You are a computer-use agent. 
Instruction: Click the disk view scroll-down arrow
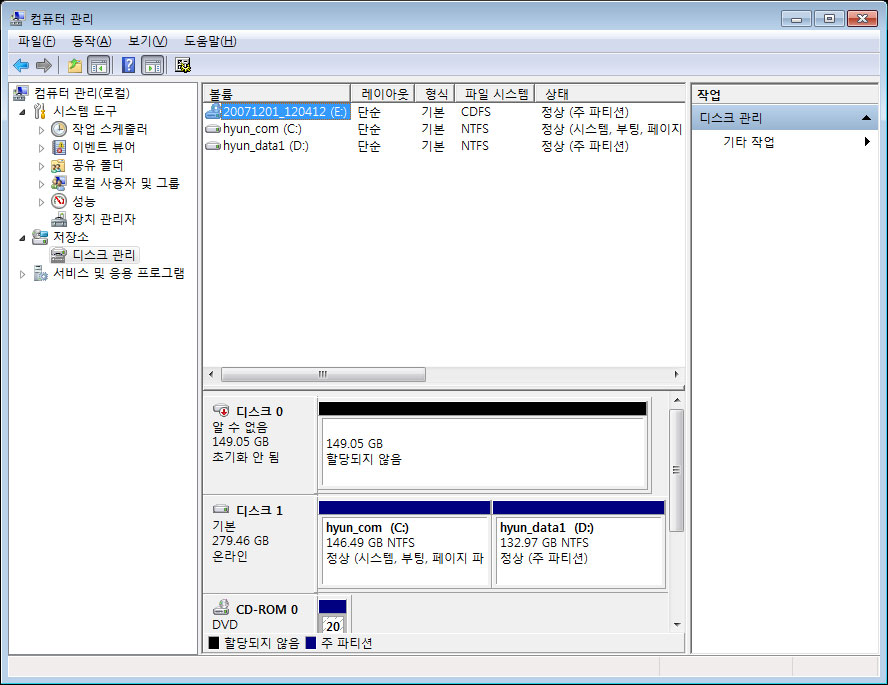[x=677, y=625]
